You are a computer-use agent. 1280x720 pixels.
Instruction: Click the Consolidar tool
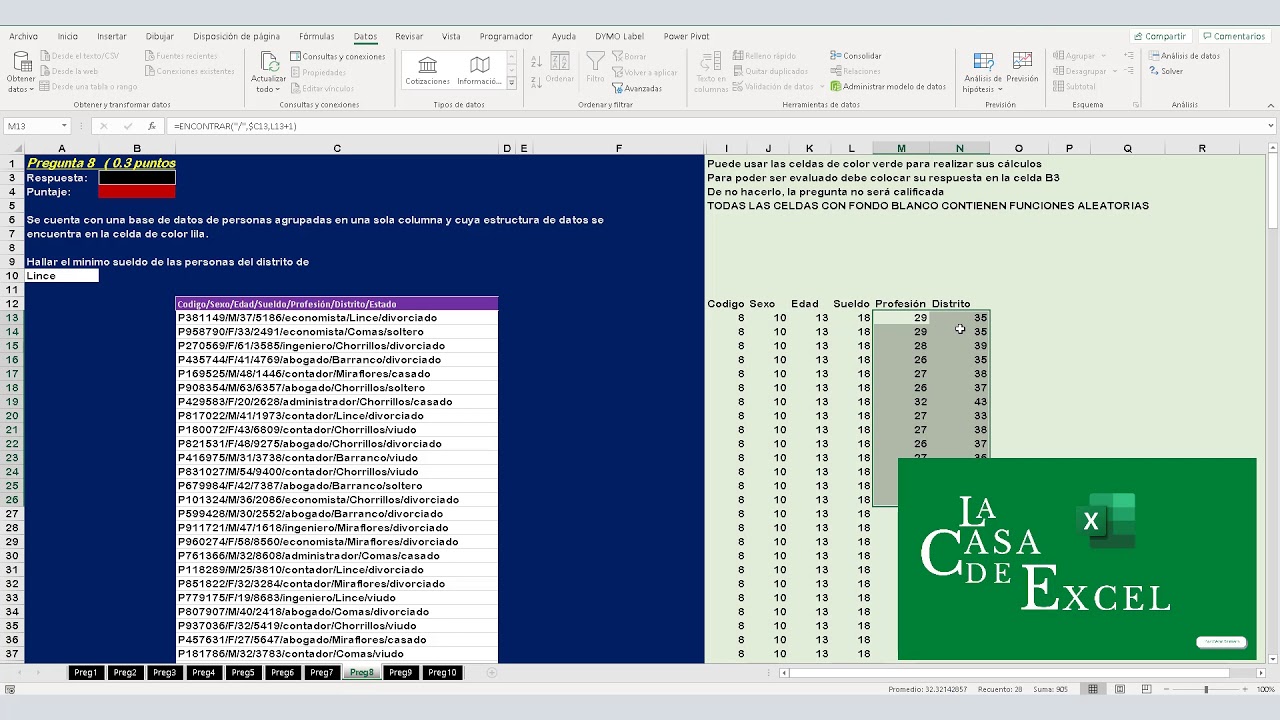click(856, 56)
